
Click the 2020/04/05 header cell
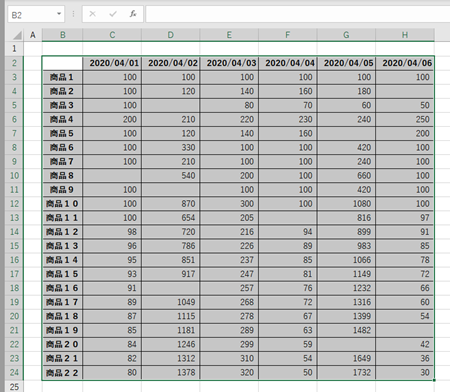346,63
